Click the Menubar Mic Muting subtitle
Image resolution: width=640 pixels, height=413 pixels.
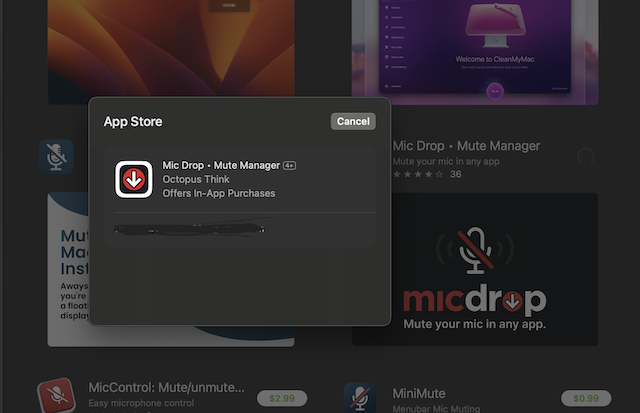pos(436,409)
